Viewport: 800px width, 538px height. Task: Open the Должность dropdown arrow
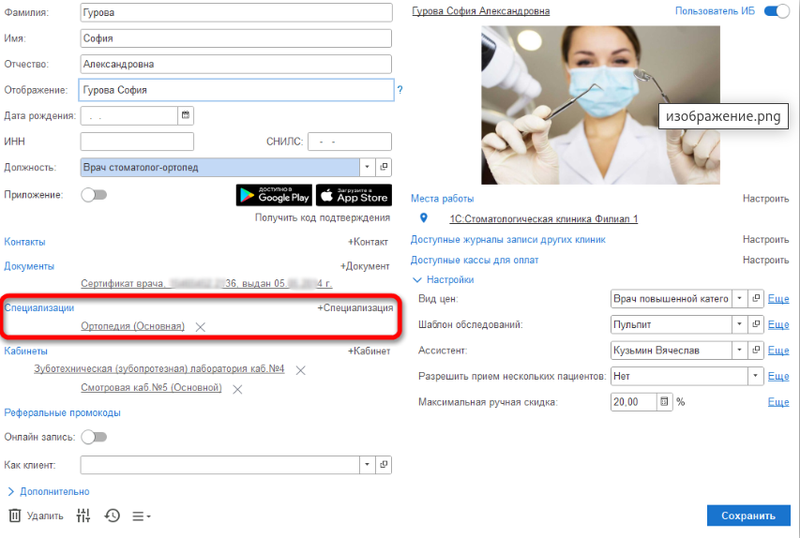click(367, 167)
